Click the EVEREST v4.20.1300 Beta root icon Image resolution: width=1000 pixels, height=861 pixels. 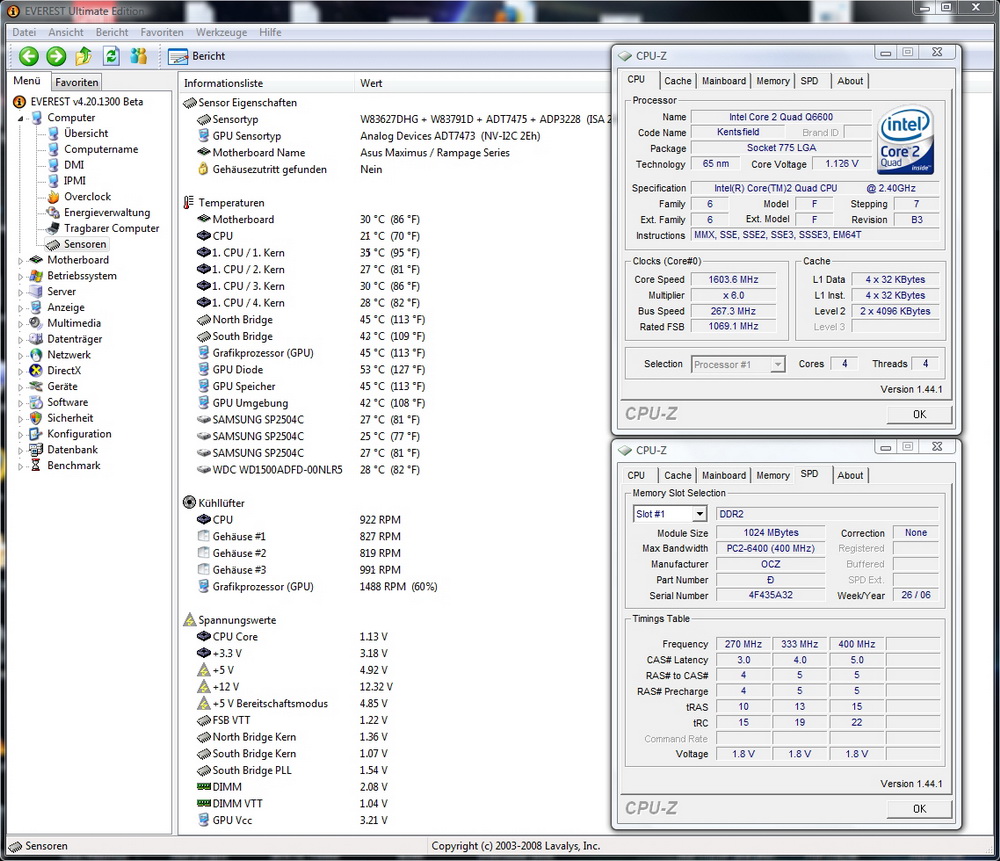pos(20,101)
